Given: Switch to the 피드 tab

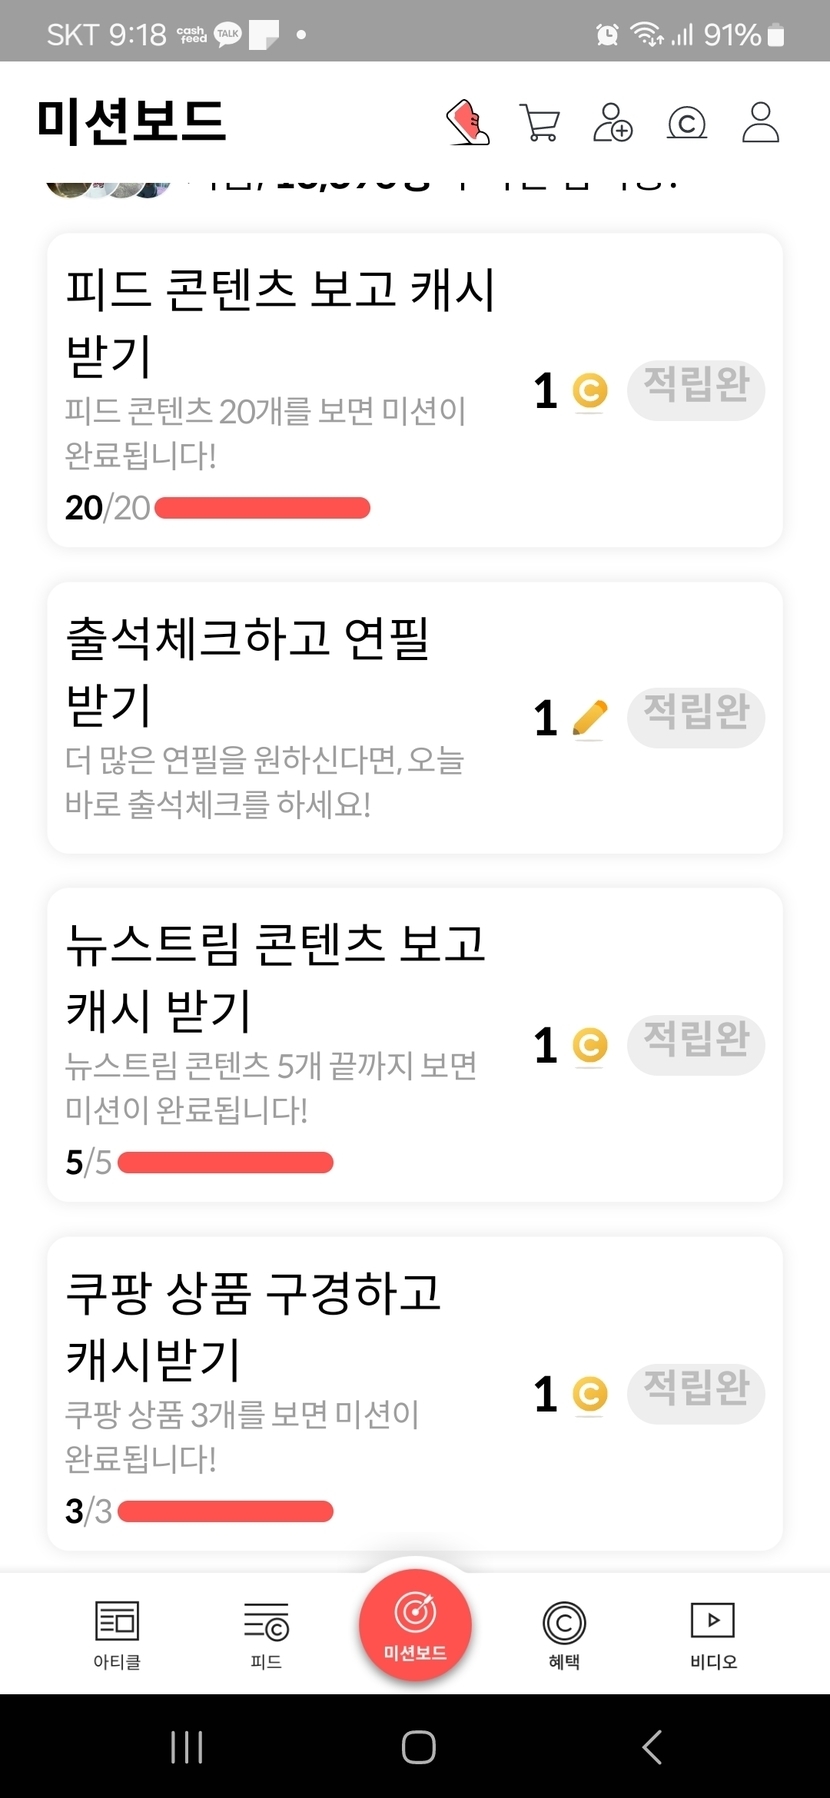Looking at the screenshot, I should pos(266,1634).
